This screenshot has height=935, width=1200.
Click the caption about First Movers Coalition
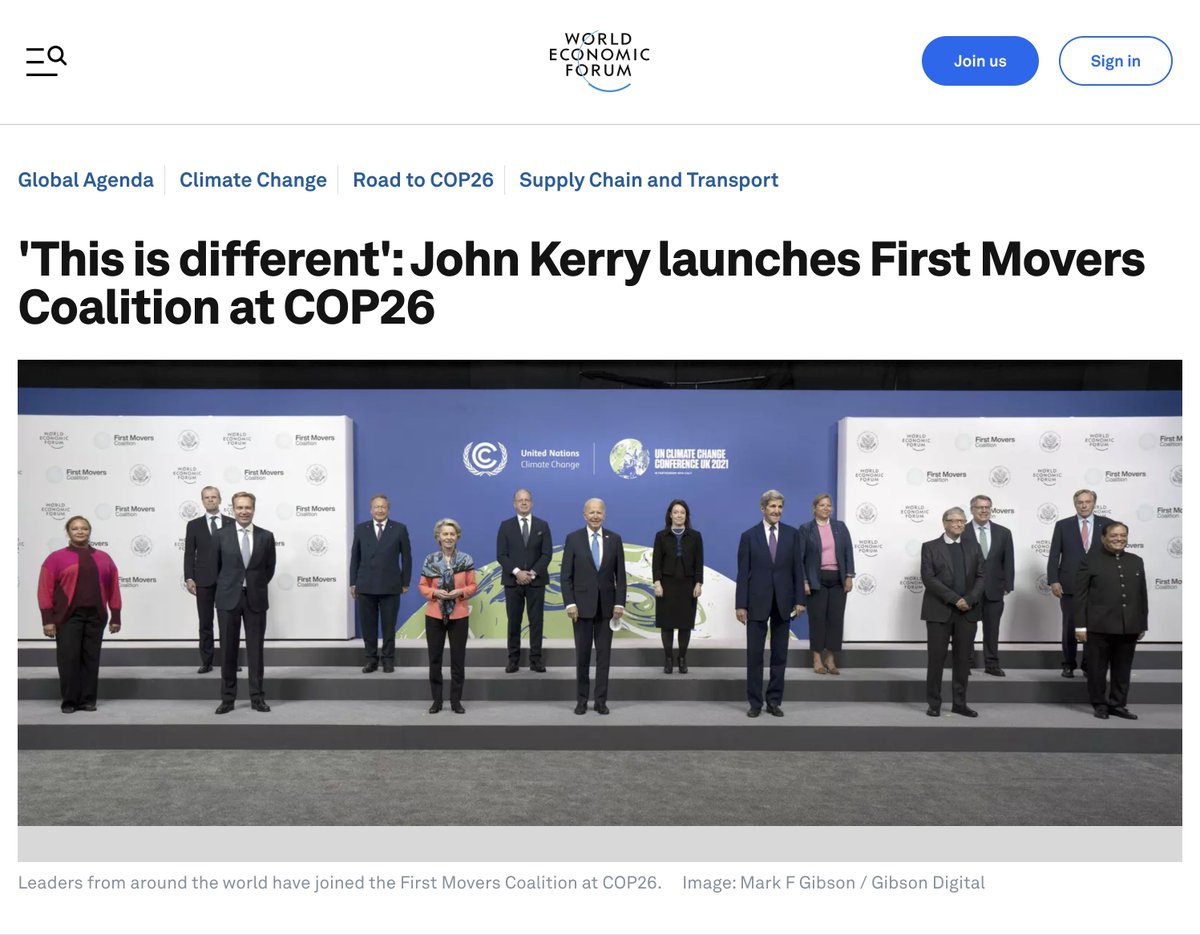pos(340,882)
